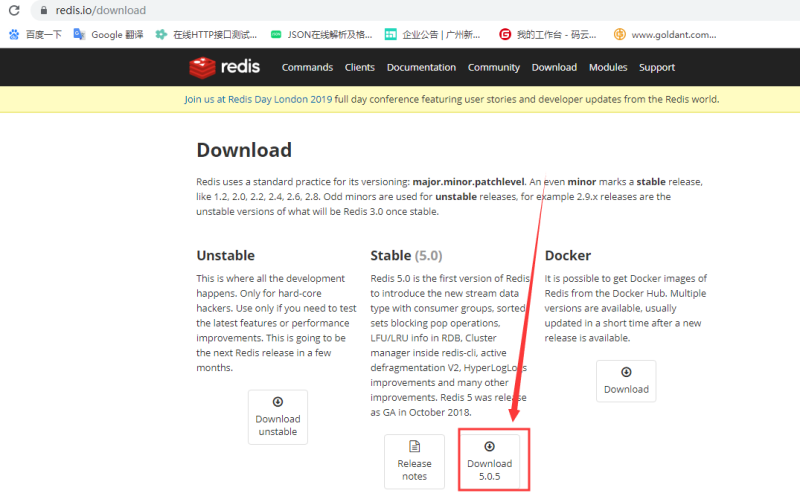This screenshot has width=800, height=499.
Task: Open the 在线HTTP接口测试 bookmark
Action: 206,35
